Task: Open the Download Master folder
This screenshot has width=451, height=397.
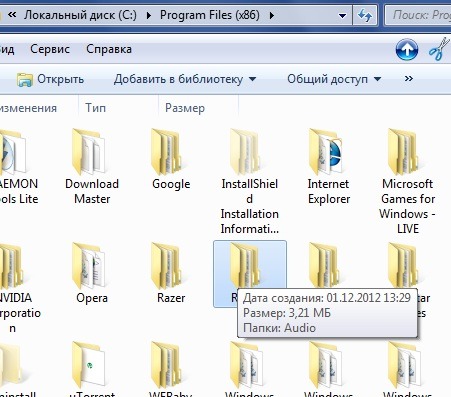Action: coord(92,167)
